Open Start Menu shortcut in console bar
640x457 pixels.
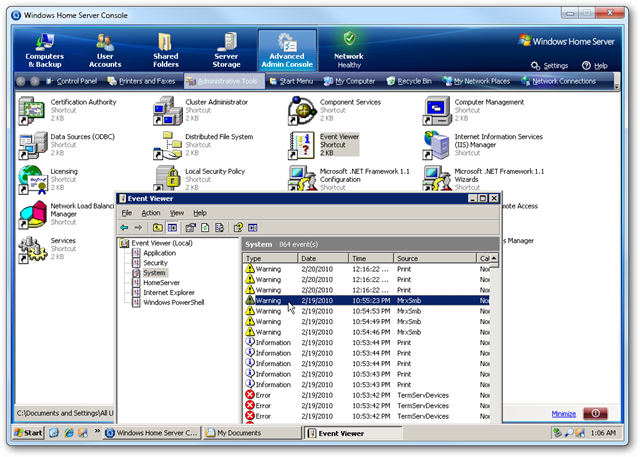291,81
